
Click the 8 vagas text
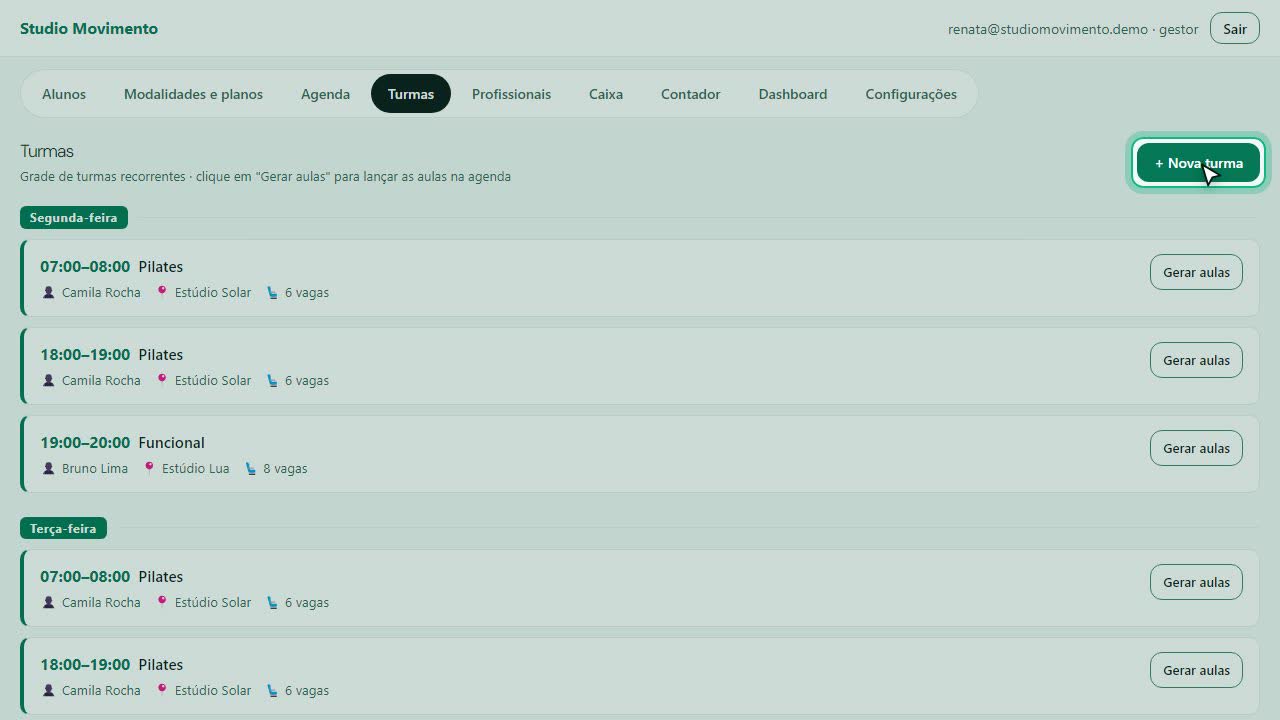click(x=285, y=469)
